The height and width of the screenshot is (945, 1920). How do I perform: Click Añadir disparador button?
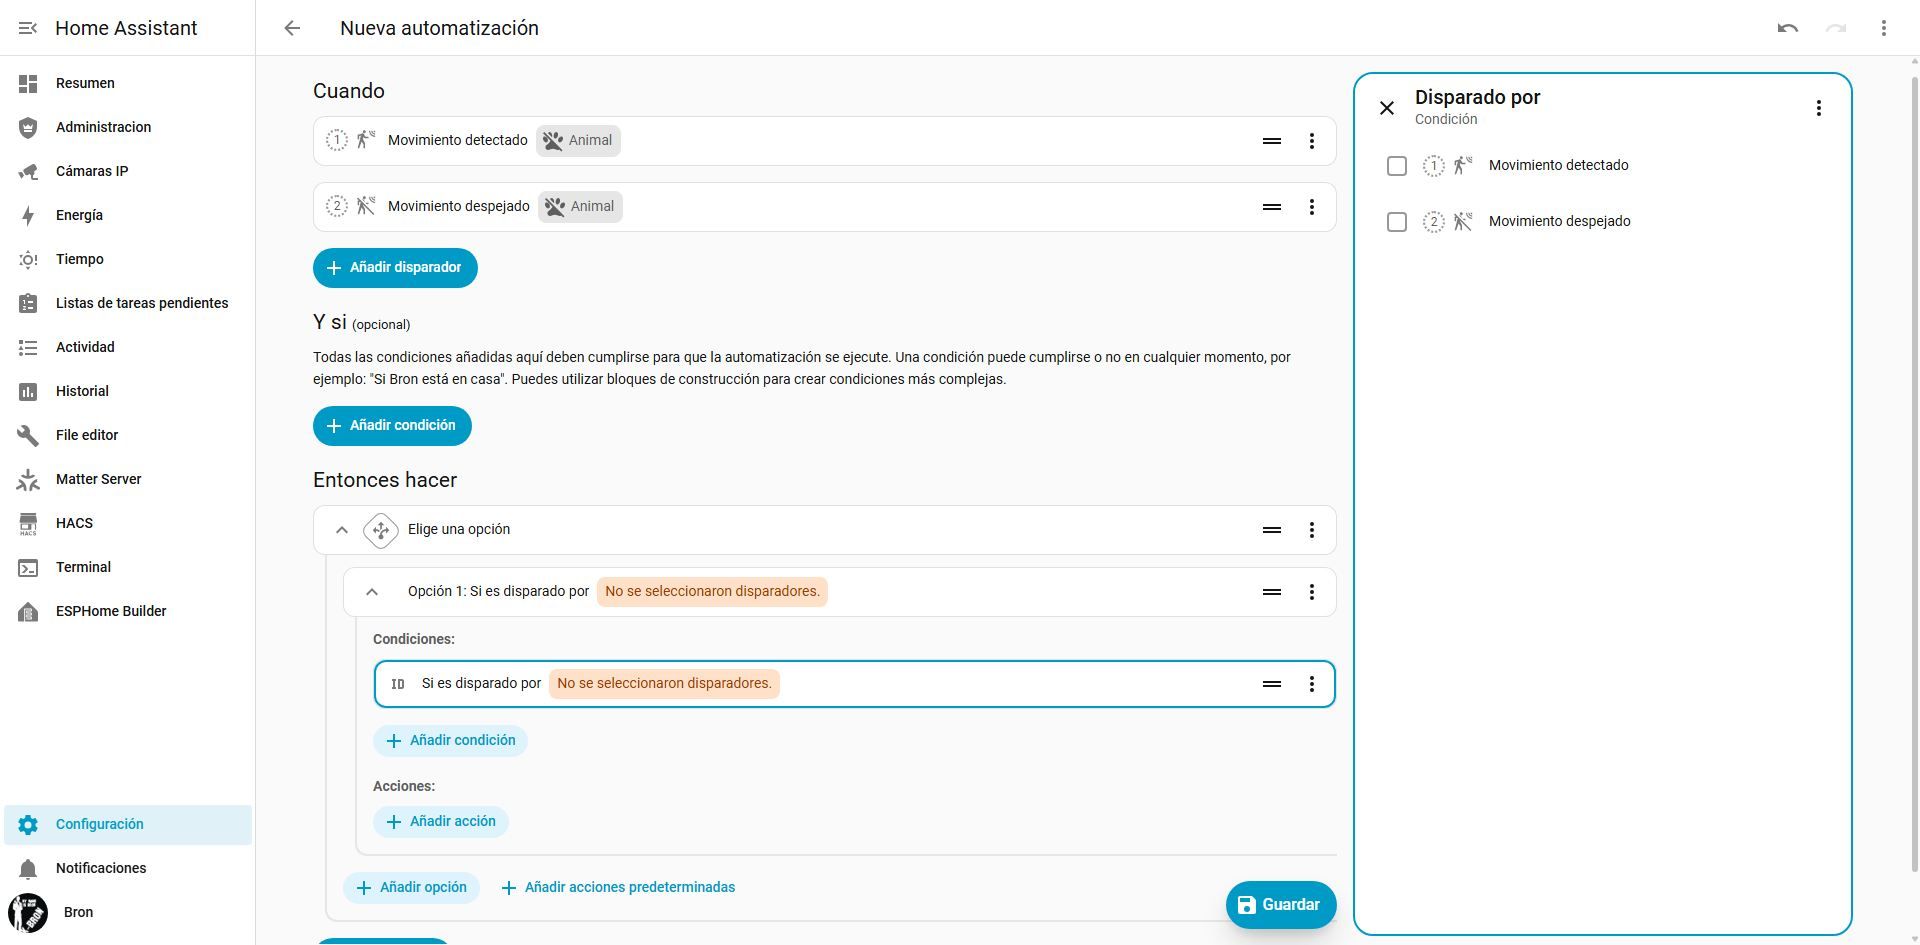(x=395, y=268)
